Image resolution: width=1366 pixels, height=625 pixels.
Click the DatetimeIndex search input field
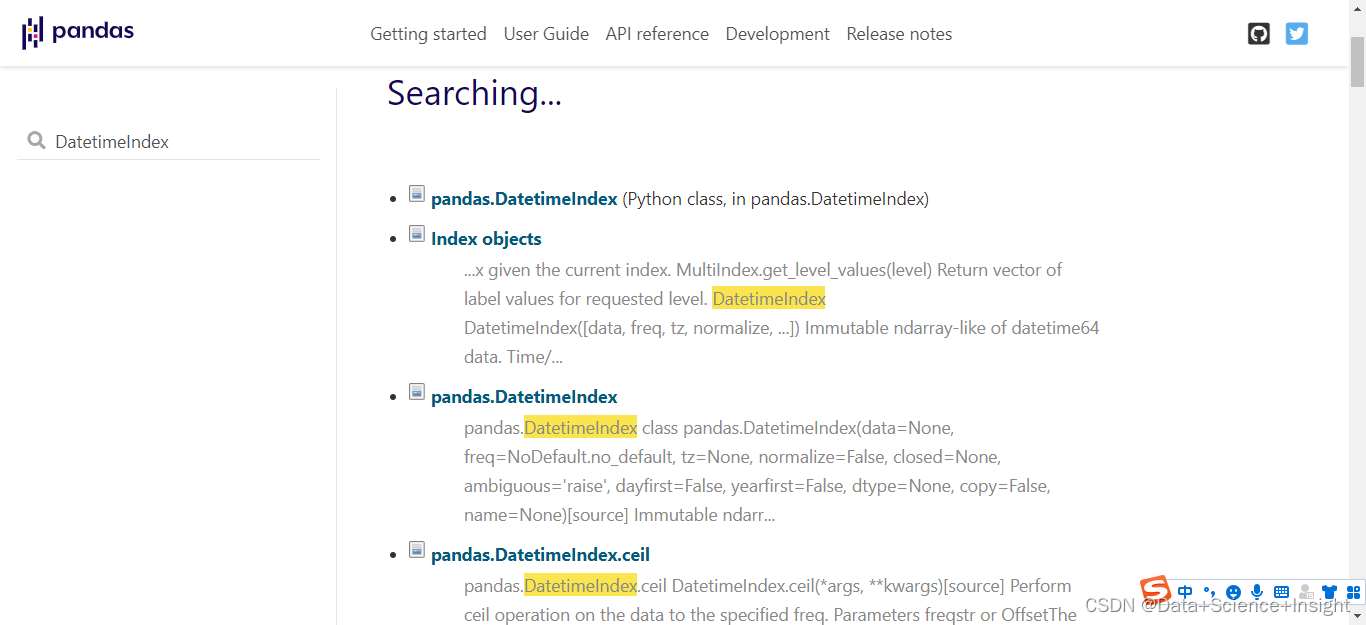[168, 141]
